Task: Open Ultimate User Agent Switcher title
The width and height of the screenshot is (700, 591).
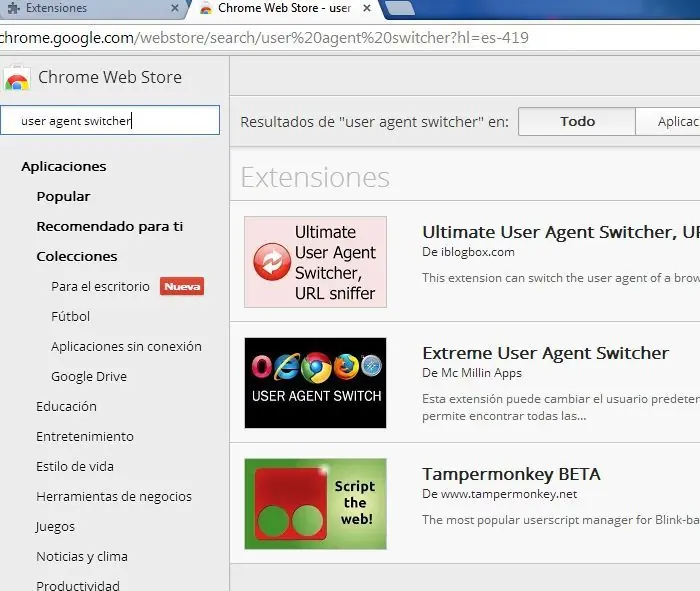Action: (x=561, y=232)
